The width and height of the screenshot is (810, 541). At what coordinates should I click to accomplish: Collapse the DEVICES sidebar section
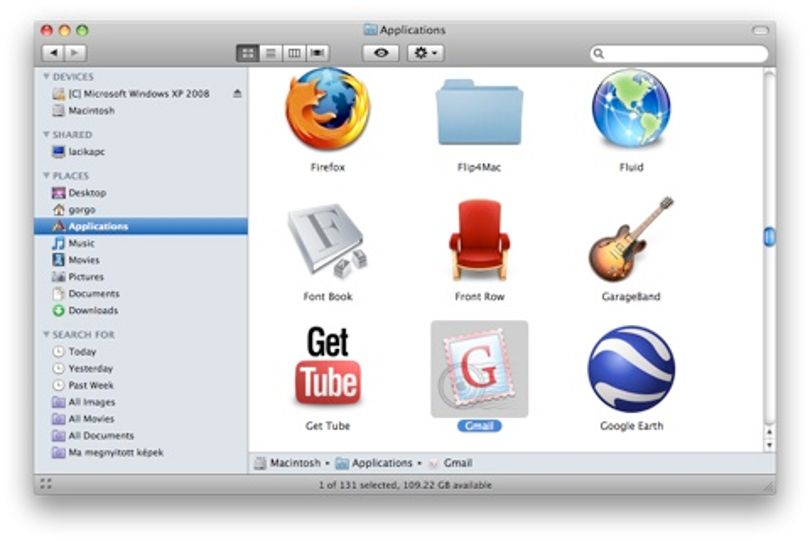(46, 76)
